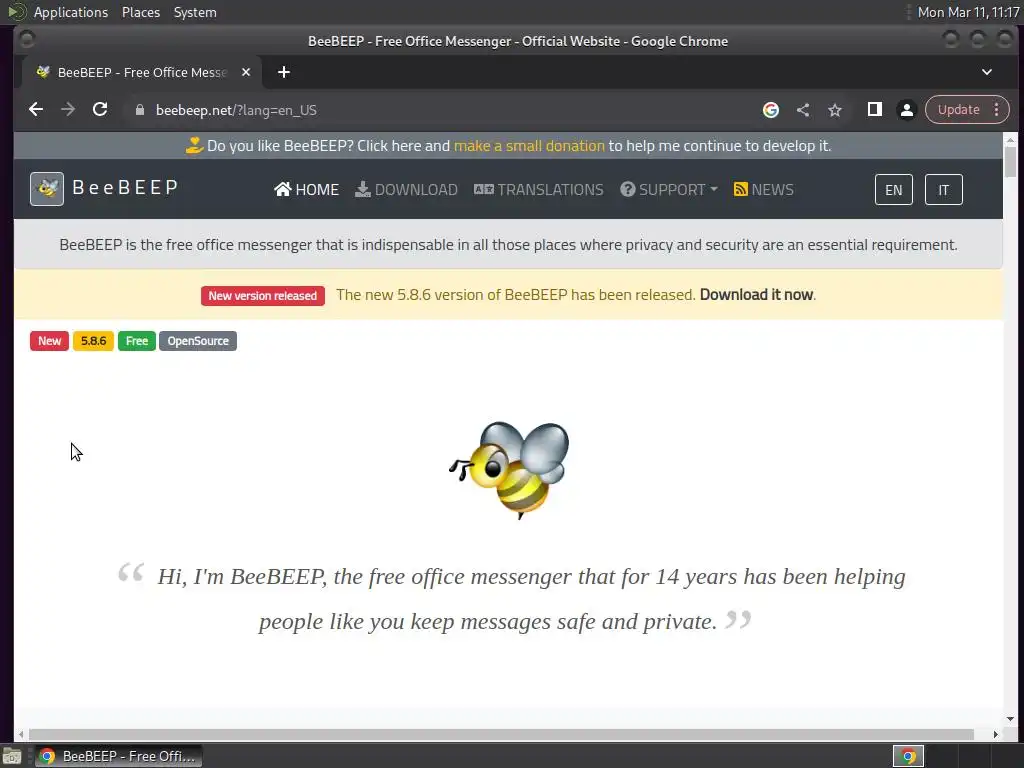The width and height of the screenshot is (1024, 768).
Task: Click the New version released badge
Action: [x=263, y=296]
